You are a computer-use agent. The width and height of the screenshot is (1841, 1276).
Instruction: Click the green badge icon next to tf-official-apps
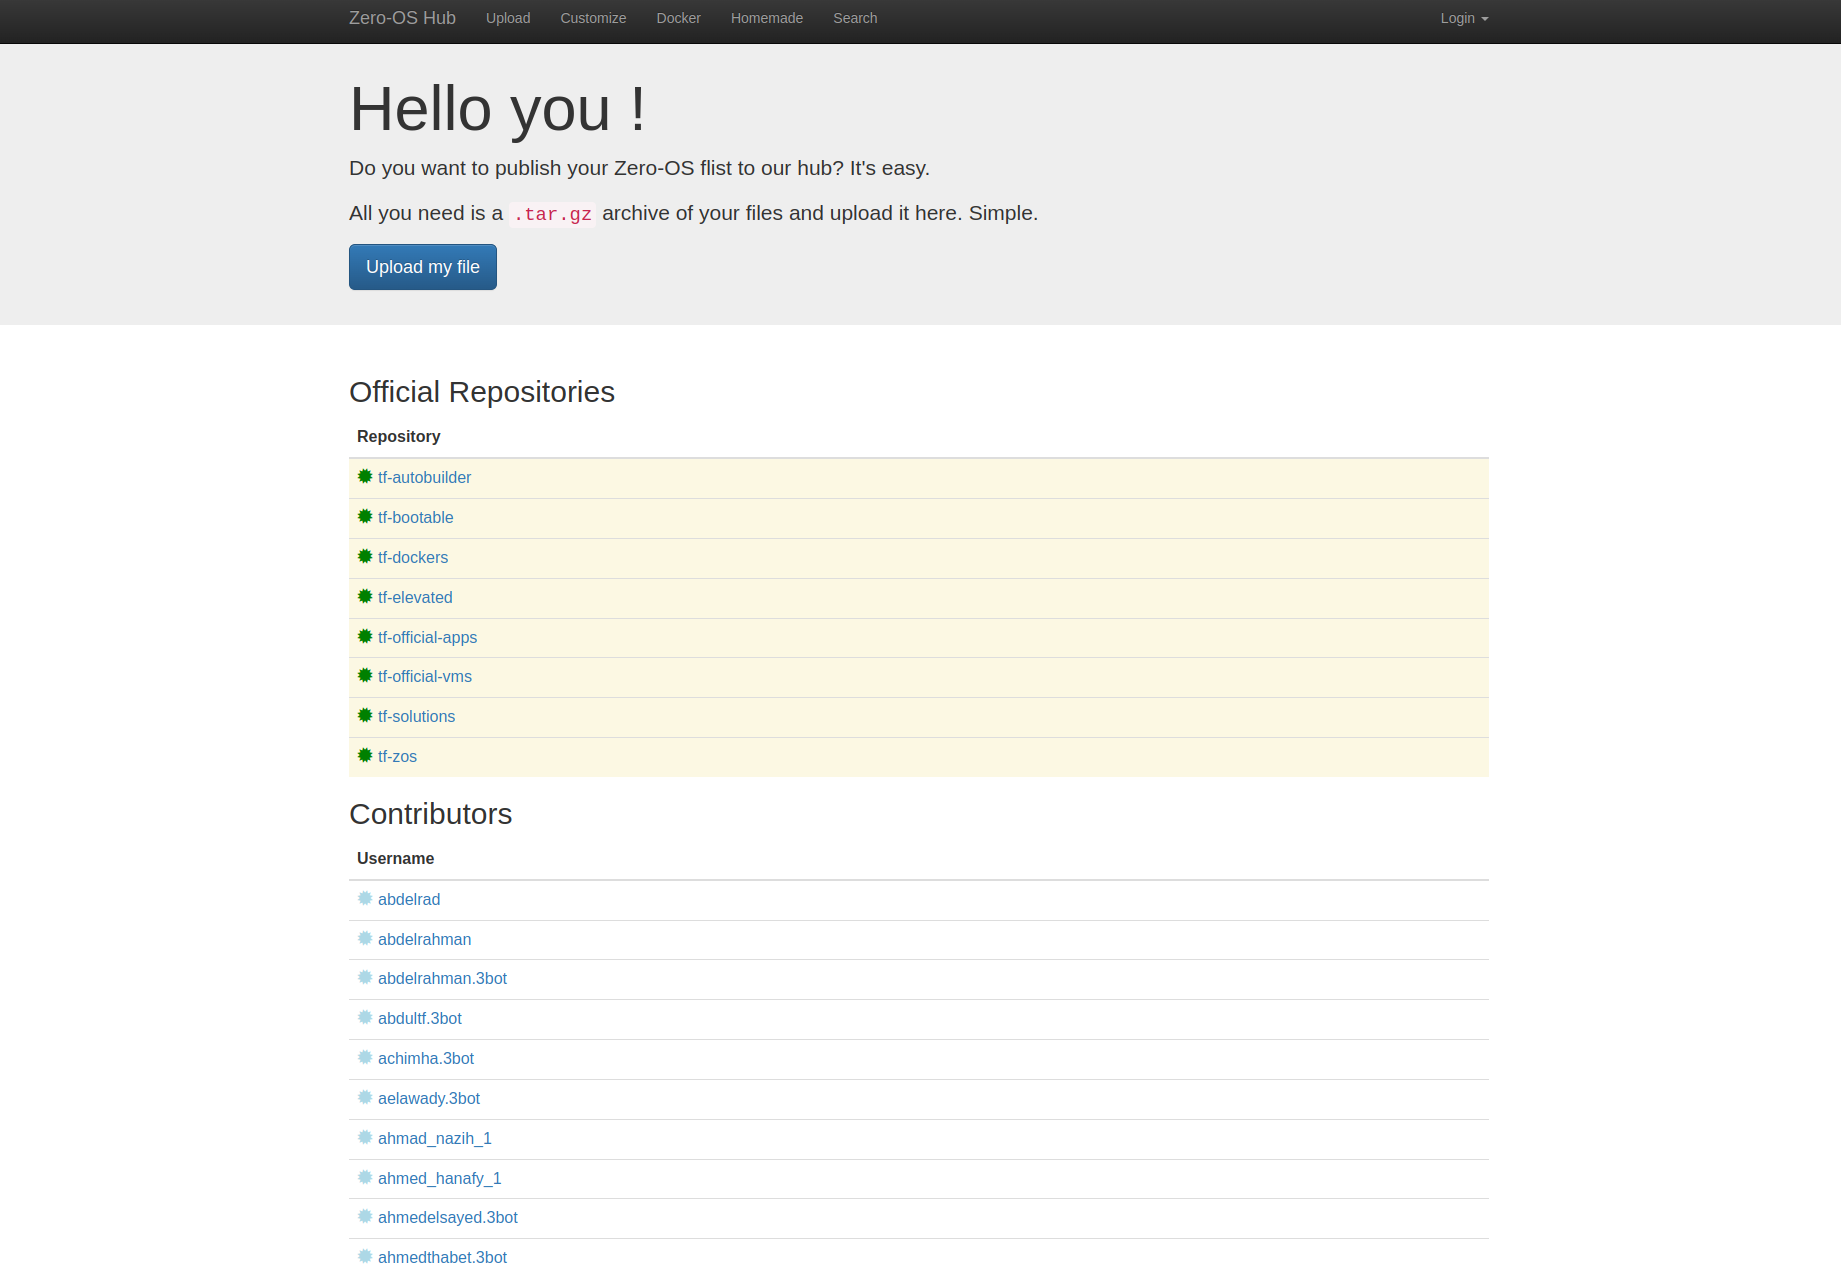point(365,637)
